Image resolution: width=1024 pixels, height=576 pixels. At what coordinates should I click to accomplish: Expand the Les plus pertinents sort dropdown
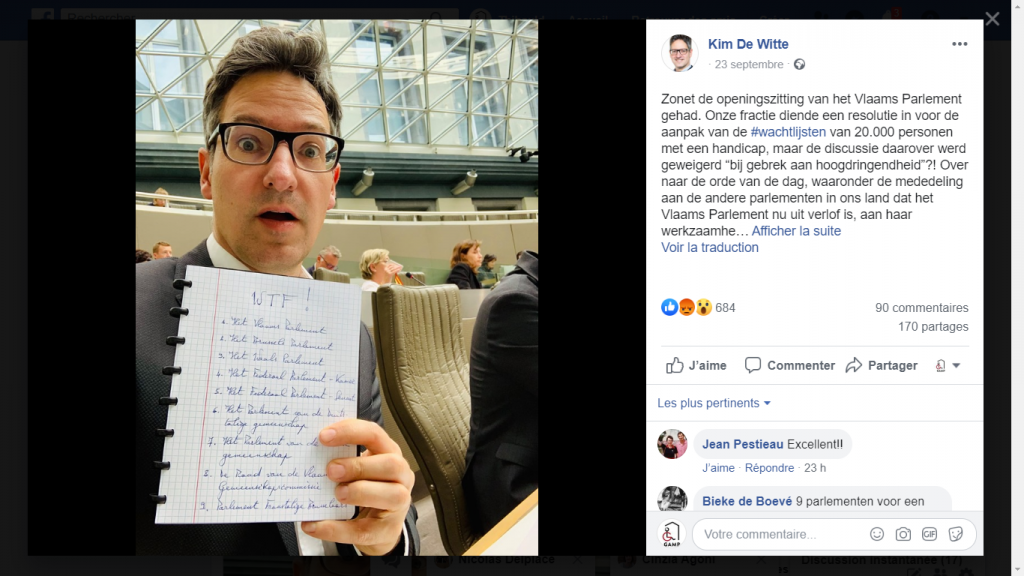(714, 403)
